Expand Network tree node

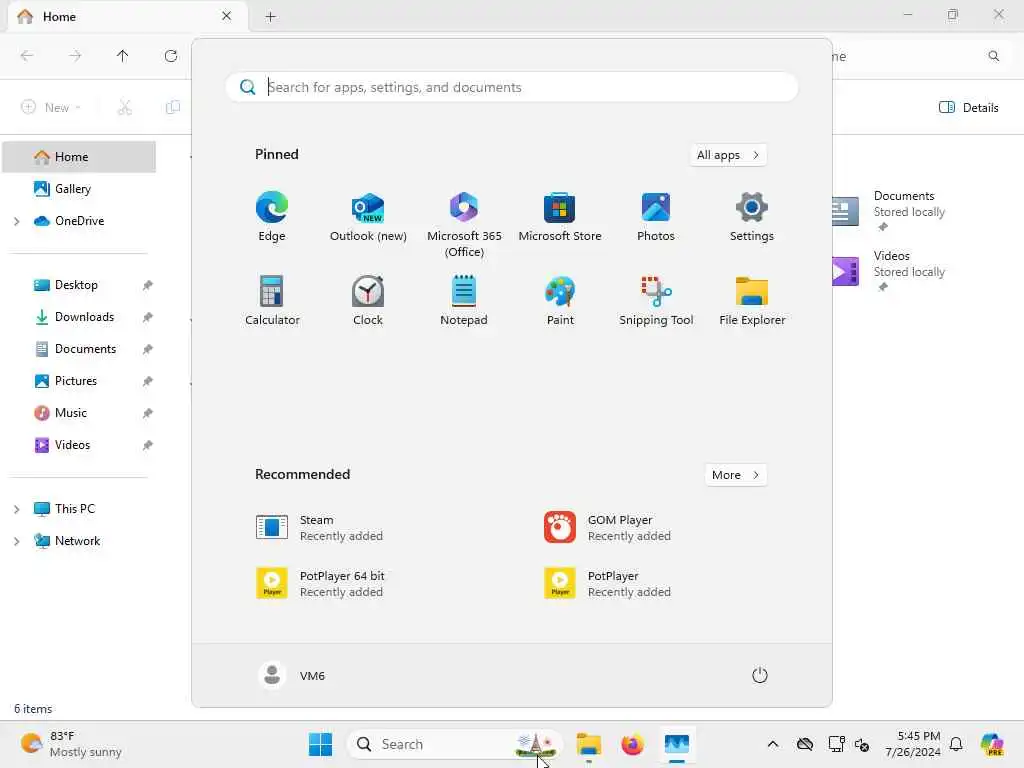click(16, 541)
